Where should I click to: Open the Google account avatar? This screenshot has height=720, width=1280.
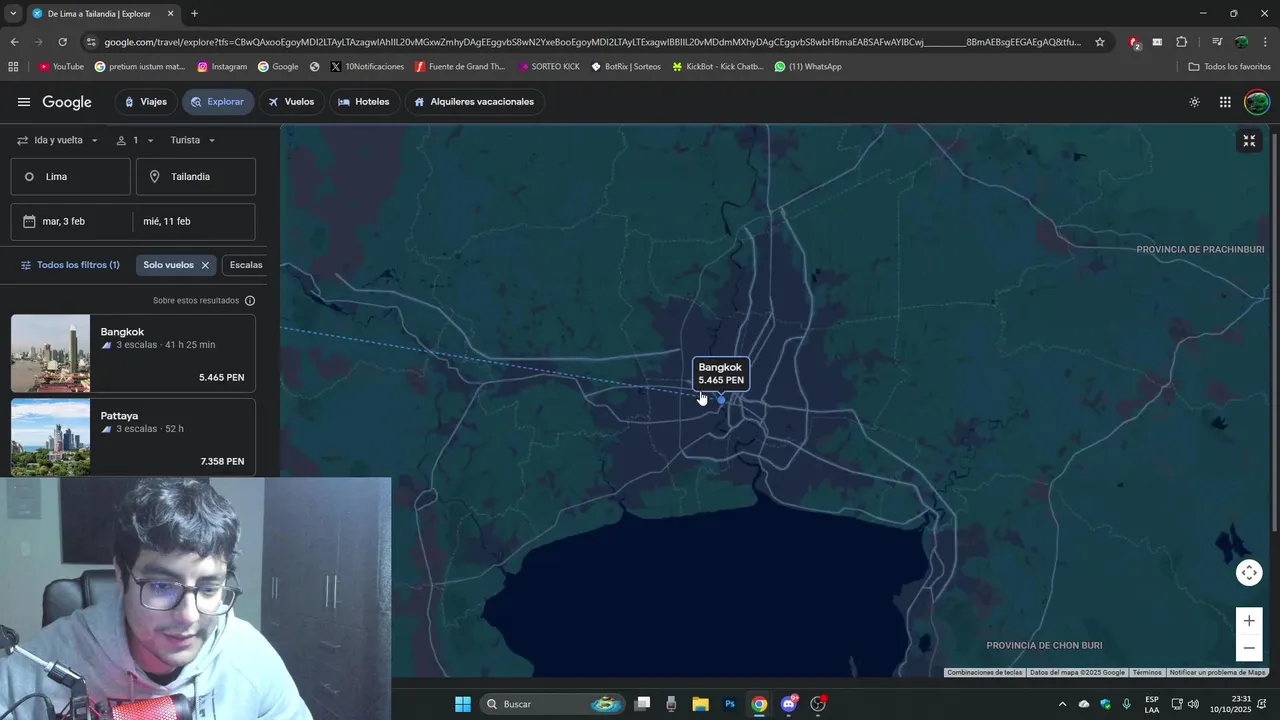pos(1257,102)
